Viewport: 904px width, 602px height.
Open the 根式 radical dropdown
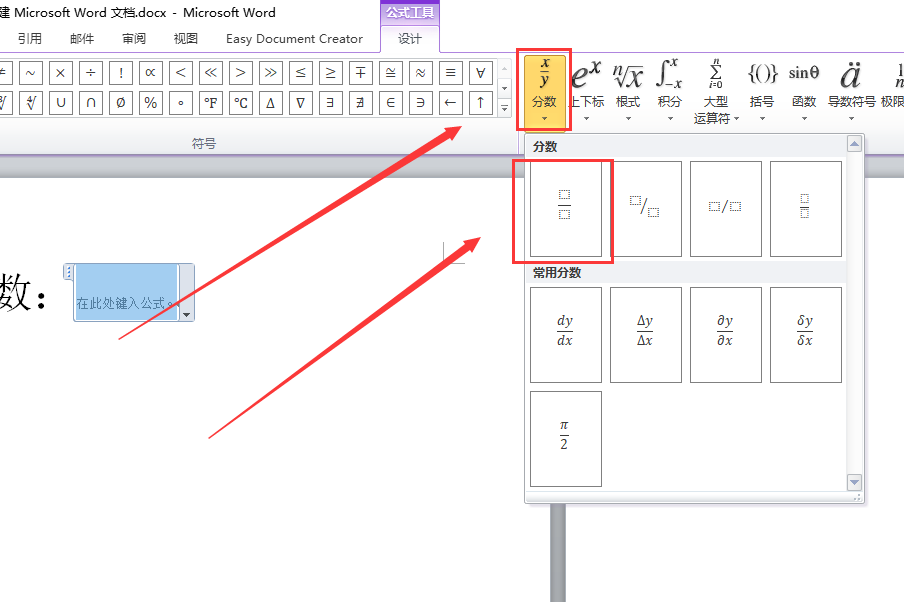(628, 90)
